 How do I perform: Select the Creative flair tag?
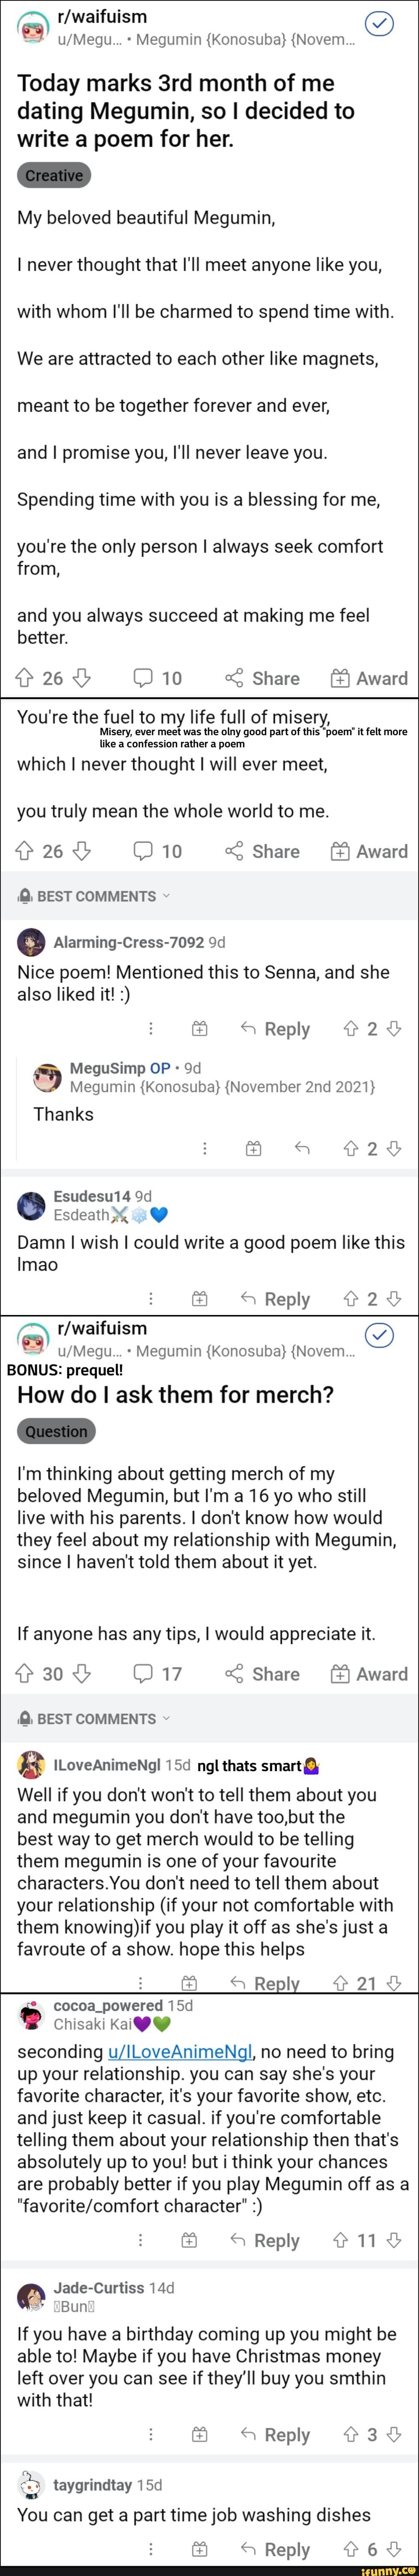(54, 176)
